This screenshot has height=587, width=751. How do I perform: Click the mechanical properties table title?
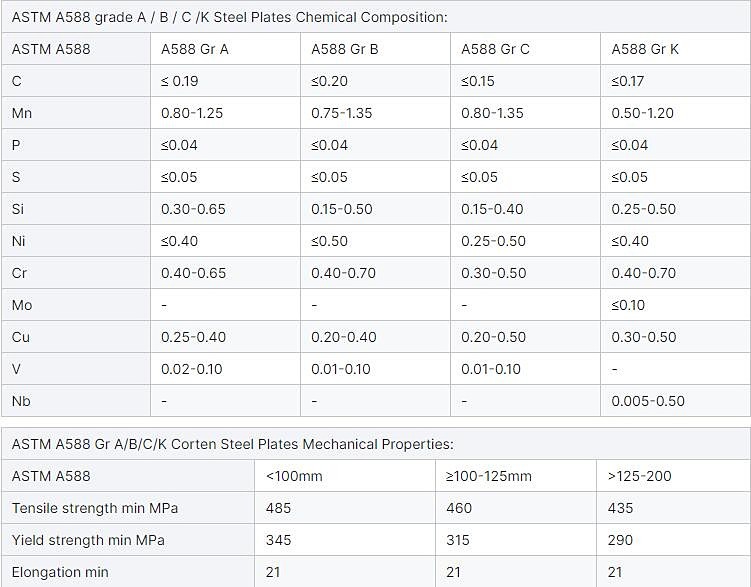(x=232, y=443)
